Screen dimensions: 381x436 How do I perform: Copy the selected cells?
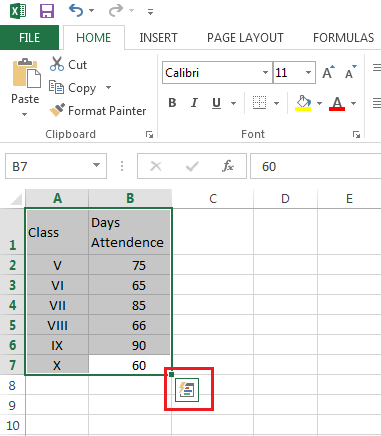pos(73,88)
